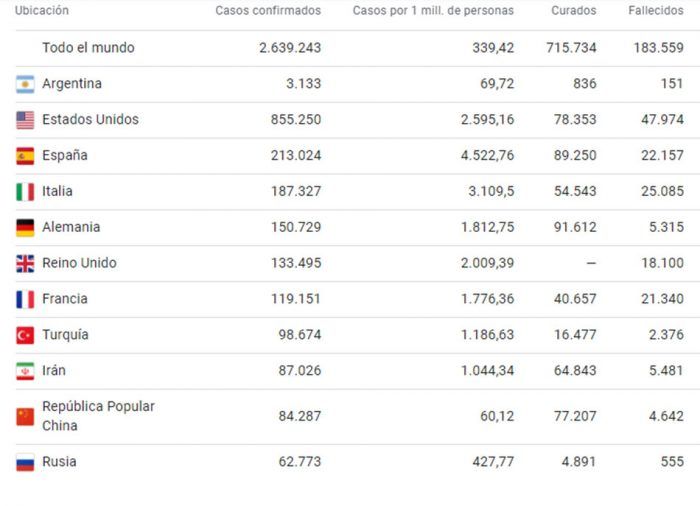Select the Germany flag icon
Viewport: 700px width, 506px height.
(x=25, y=228)
